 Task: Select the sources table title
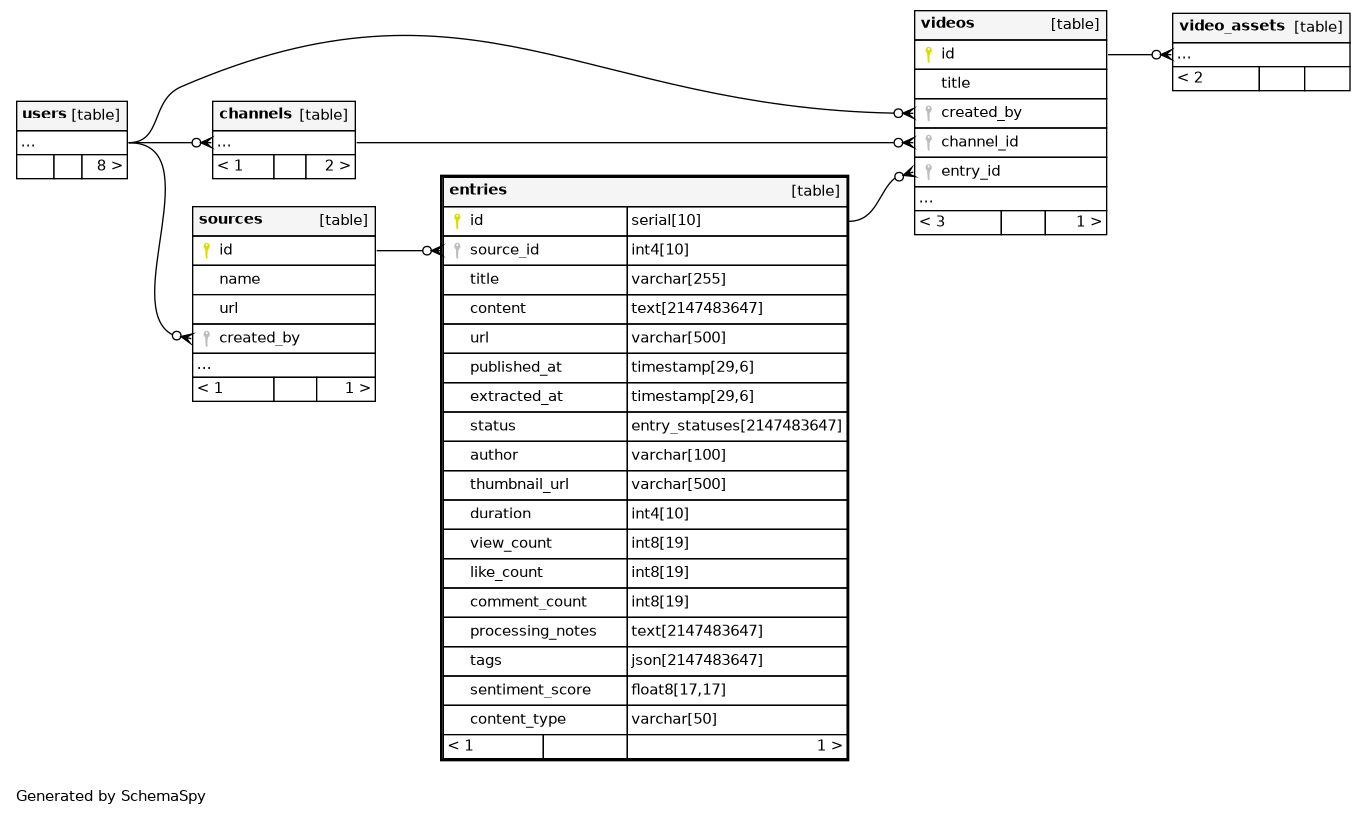(231, 219)
